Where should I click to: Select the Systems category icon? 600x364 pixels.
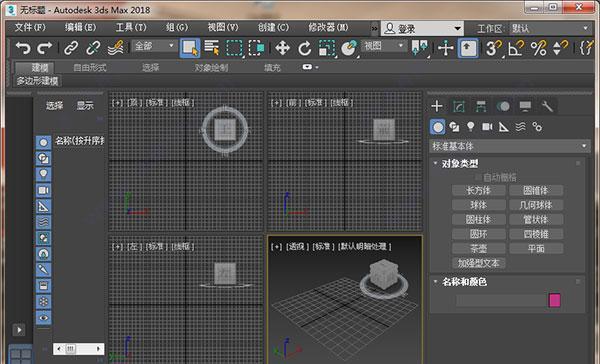tap(537, 127)
